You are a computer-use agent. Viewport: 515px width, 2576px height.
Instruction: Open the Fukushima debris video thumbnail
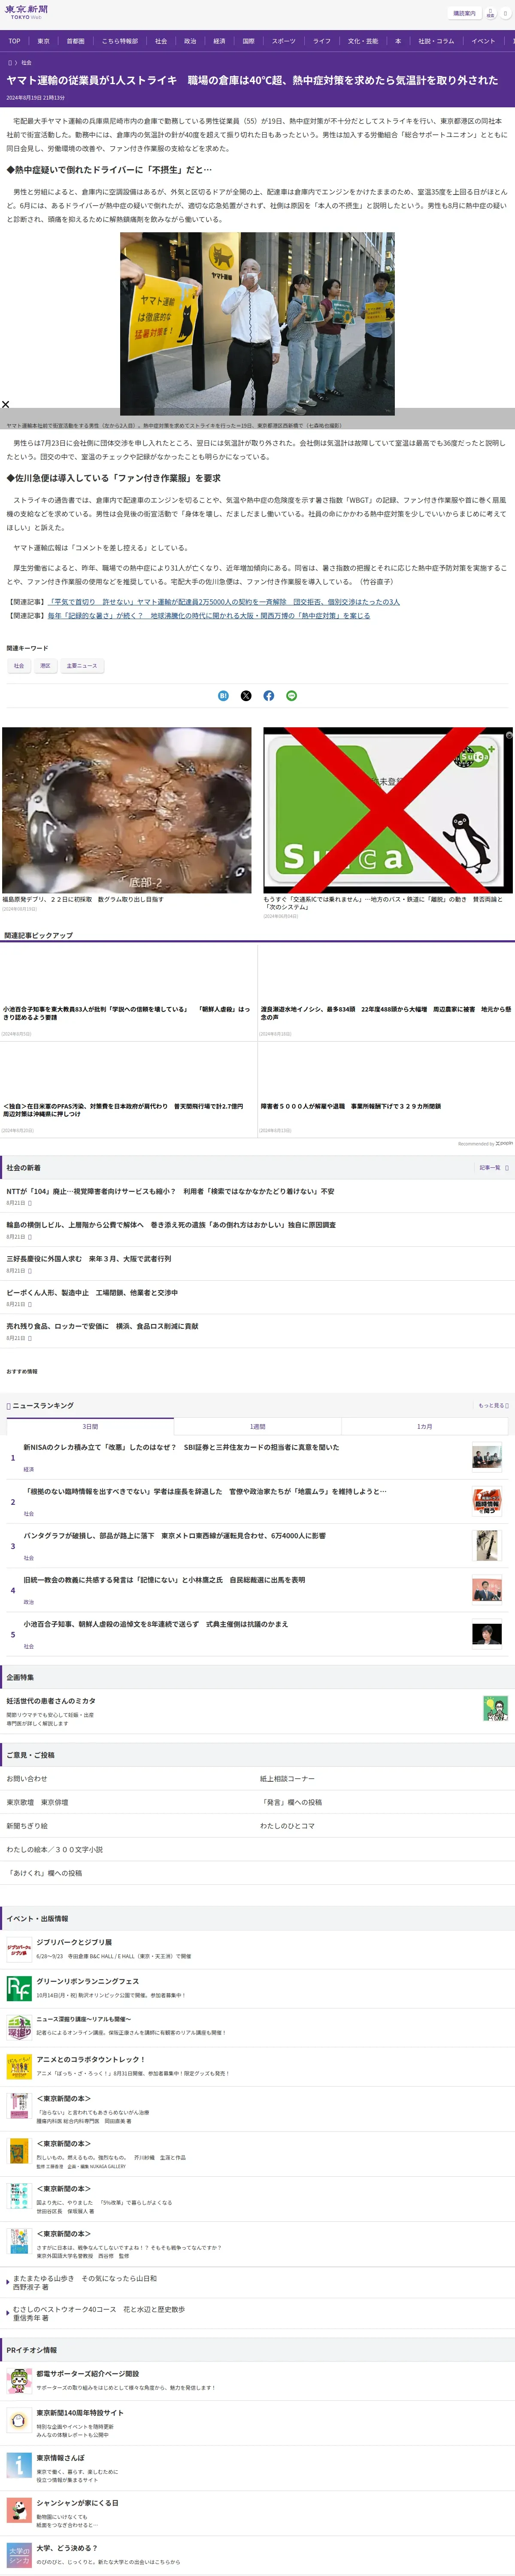point(127,810)
